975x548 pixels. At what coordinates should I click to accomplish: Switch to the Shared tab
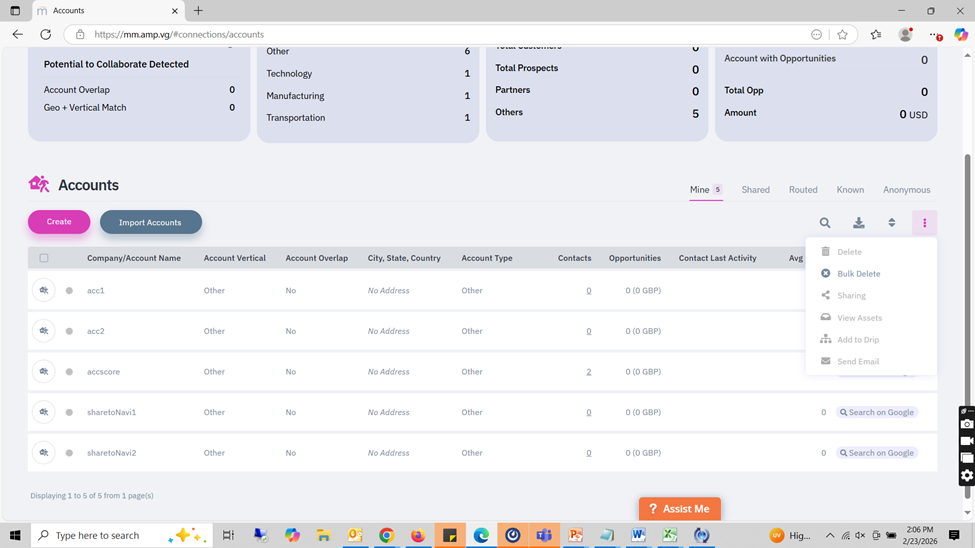pyautogui.click(x=755, y=190)
